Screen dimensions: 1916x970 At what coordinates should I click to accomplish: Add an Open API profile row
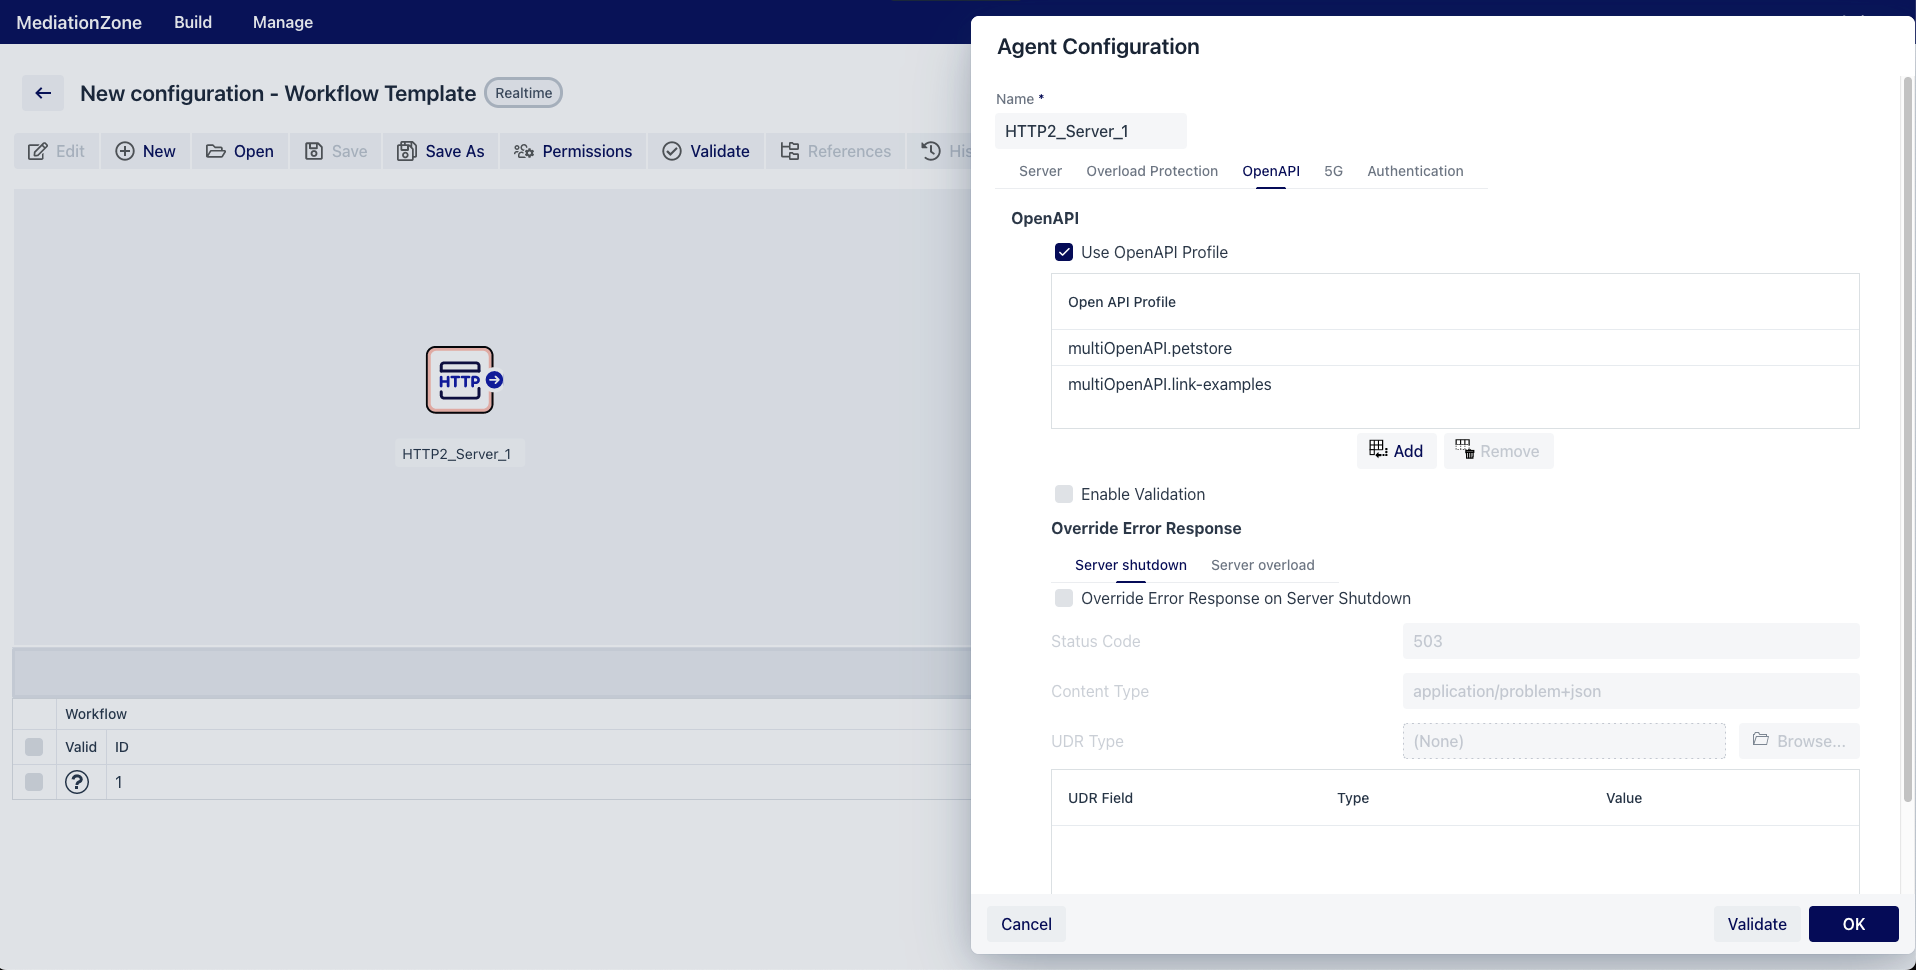coord(1396,451)
